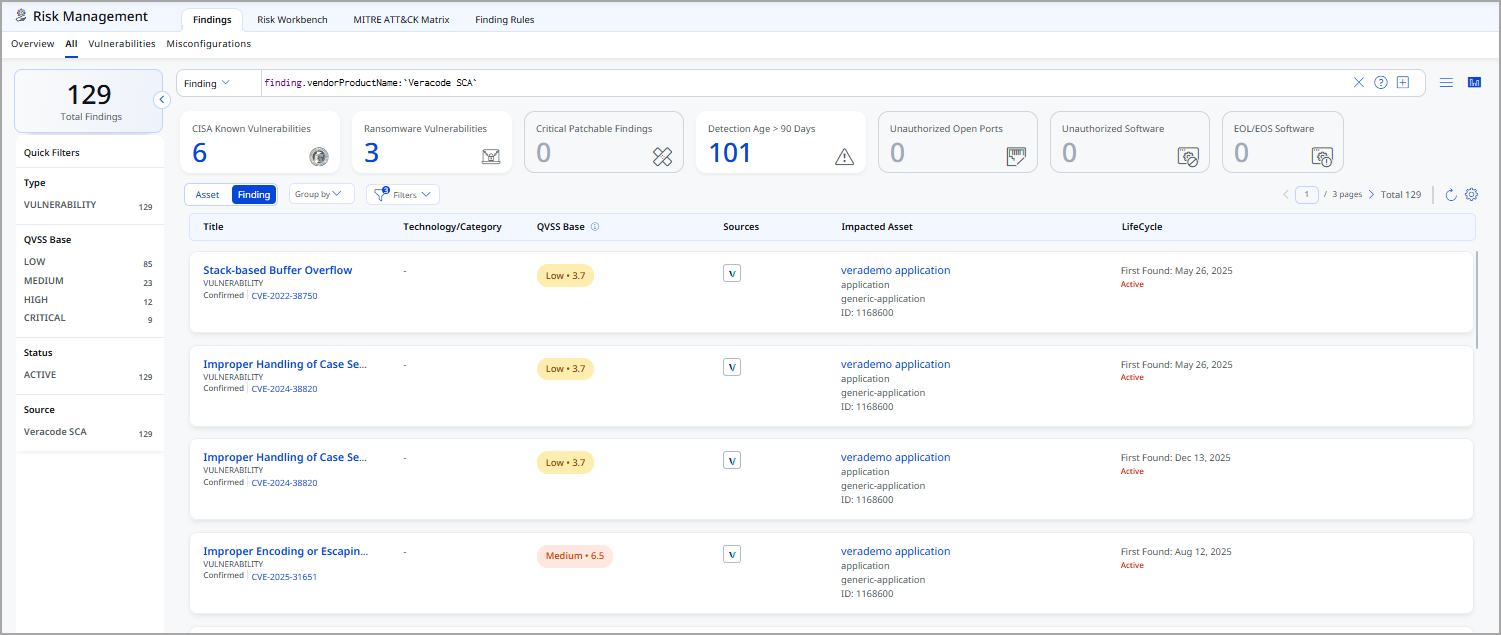Go to the next results page
This screenshot has height=635, width=1501.
click(1371, 195)
